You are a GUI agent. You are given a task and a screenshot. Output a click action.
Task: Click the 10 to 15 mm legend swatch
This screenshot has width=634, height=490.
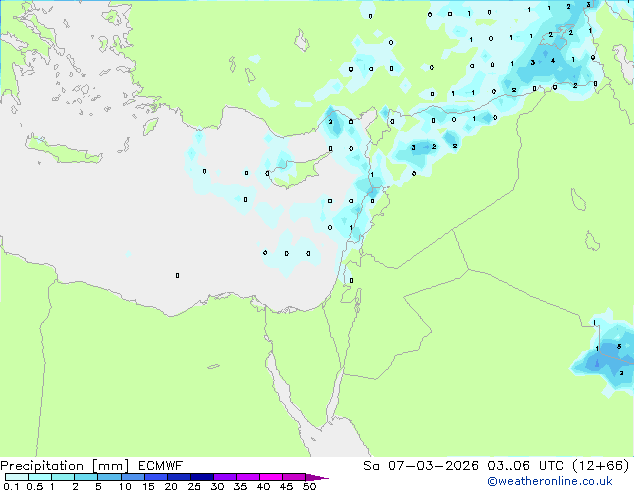tap(133, 477)
